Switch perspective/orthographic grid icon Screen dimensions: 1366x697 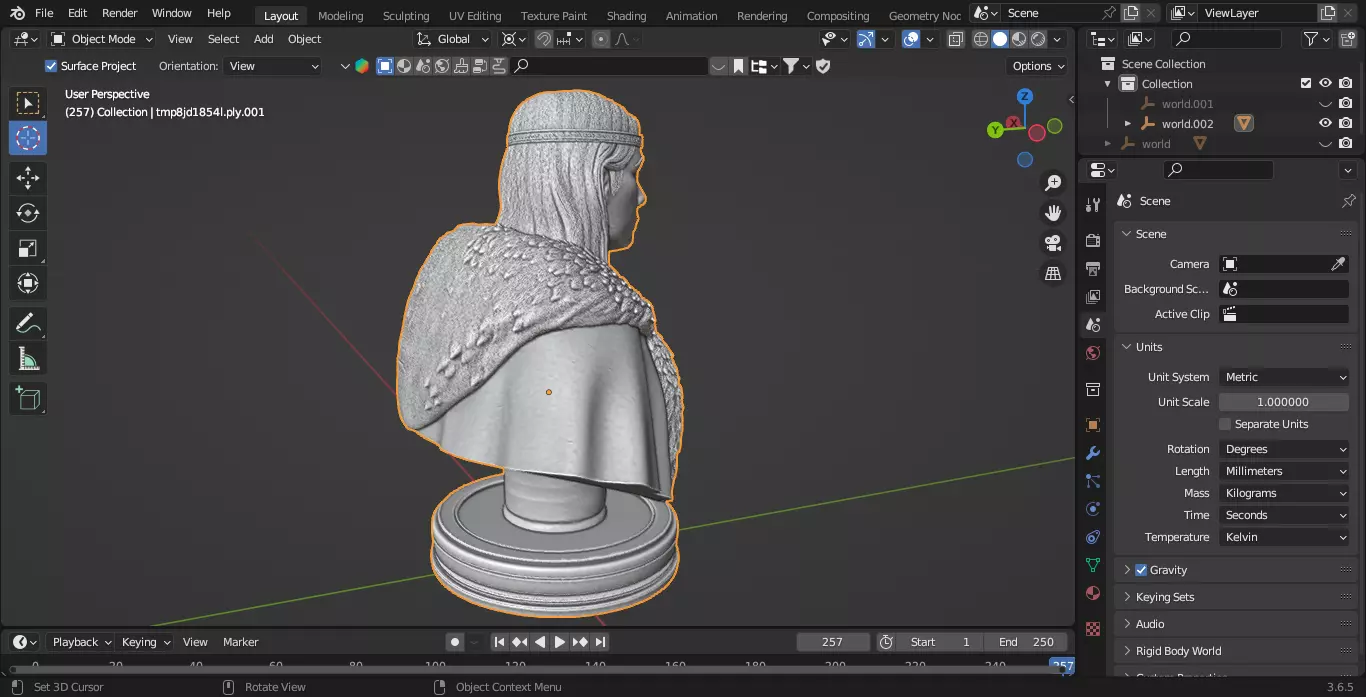coord(1053,273)
